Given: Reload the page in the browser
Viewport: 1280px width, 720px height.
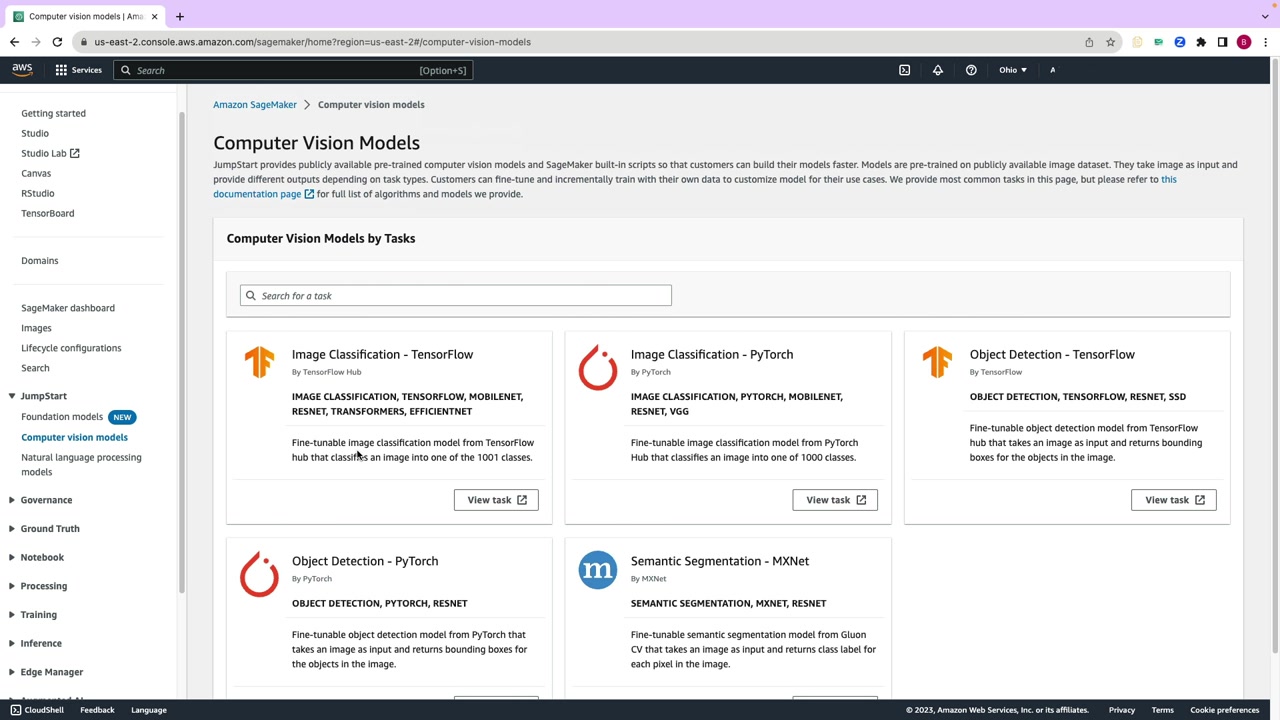Looking at the screenshot, I should click(57, 42).
